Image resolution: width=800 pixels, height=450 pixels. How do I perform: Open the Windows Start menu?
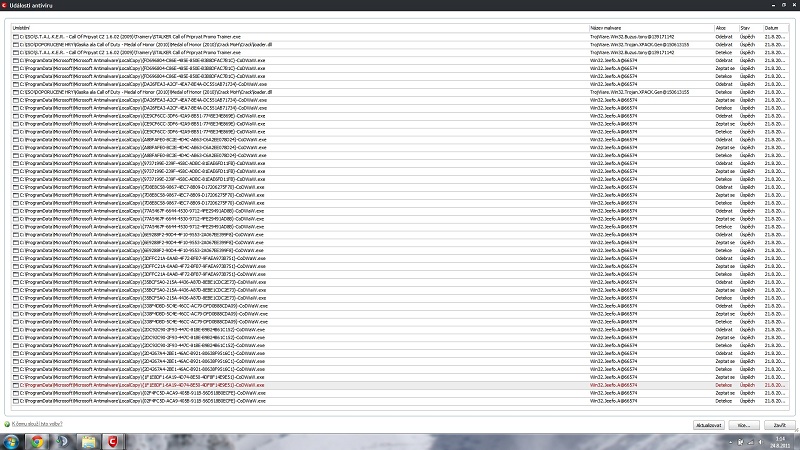[x=11, y=441]
